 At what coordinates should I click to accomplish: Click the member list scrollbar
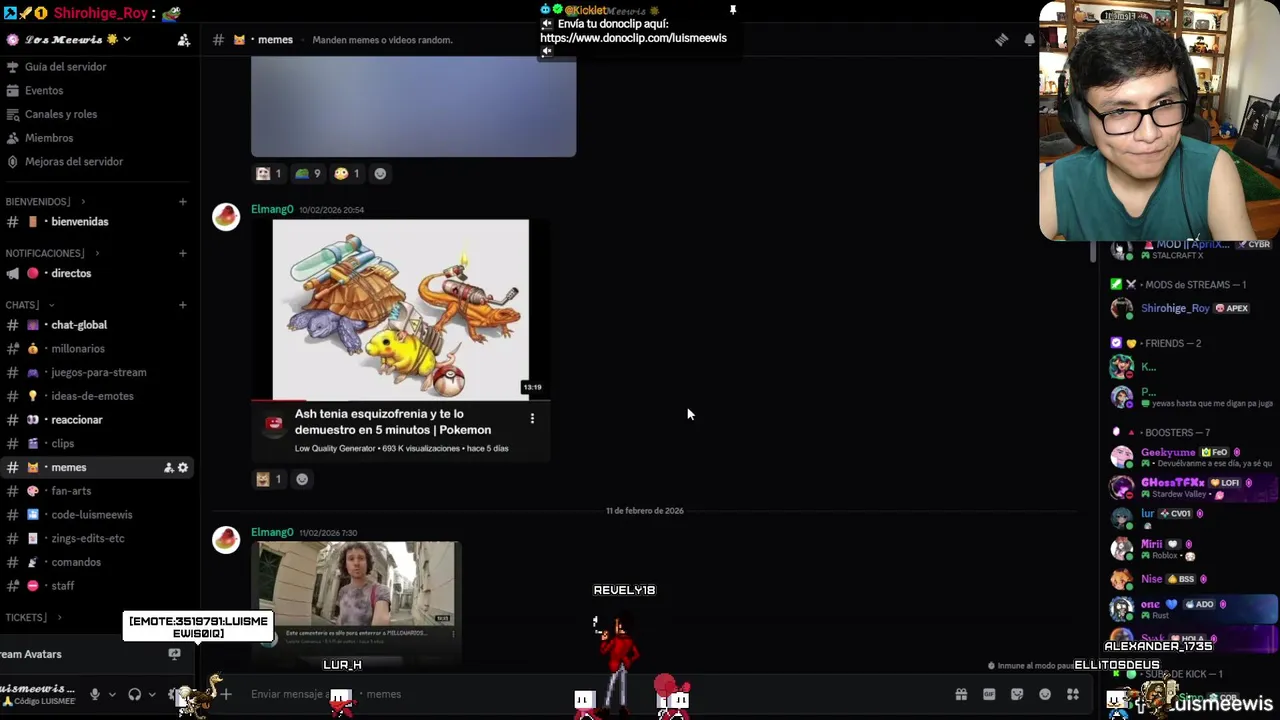coord(1093,252)
